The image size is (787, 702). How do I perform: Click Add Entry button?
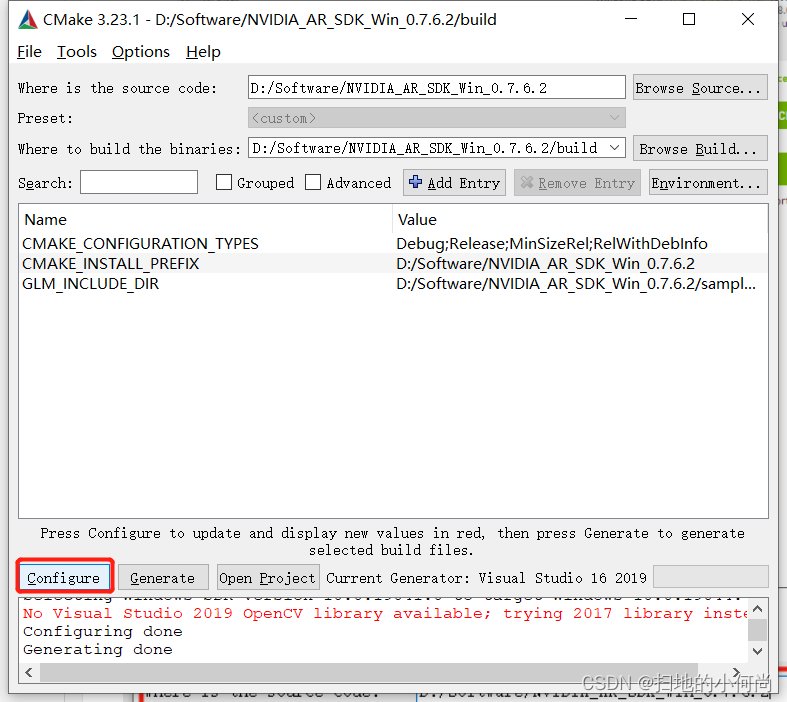click(x=454, y=183)
